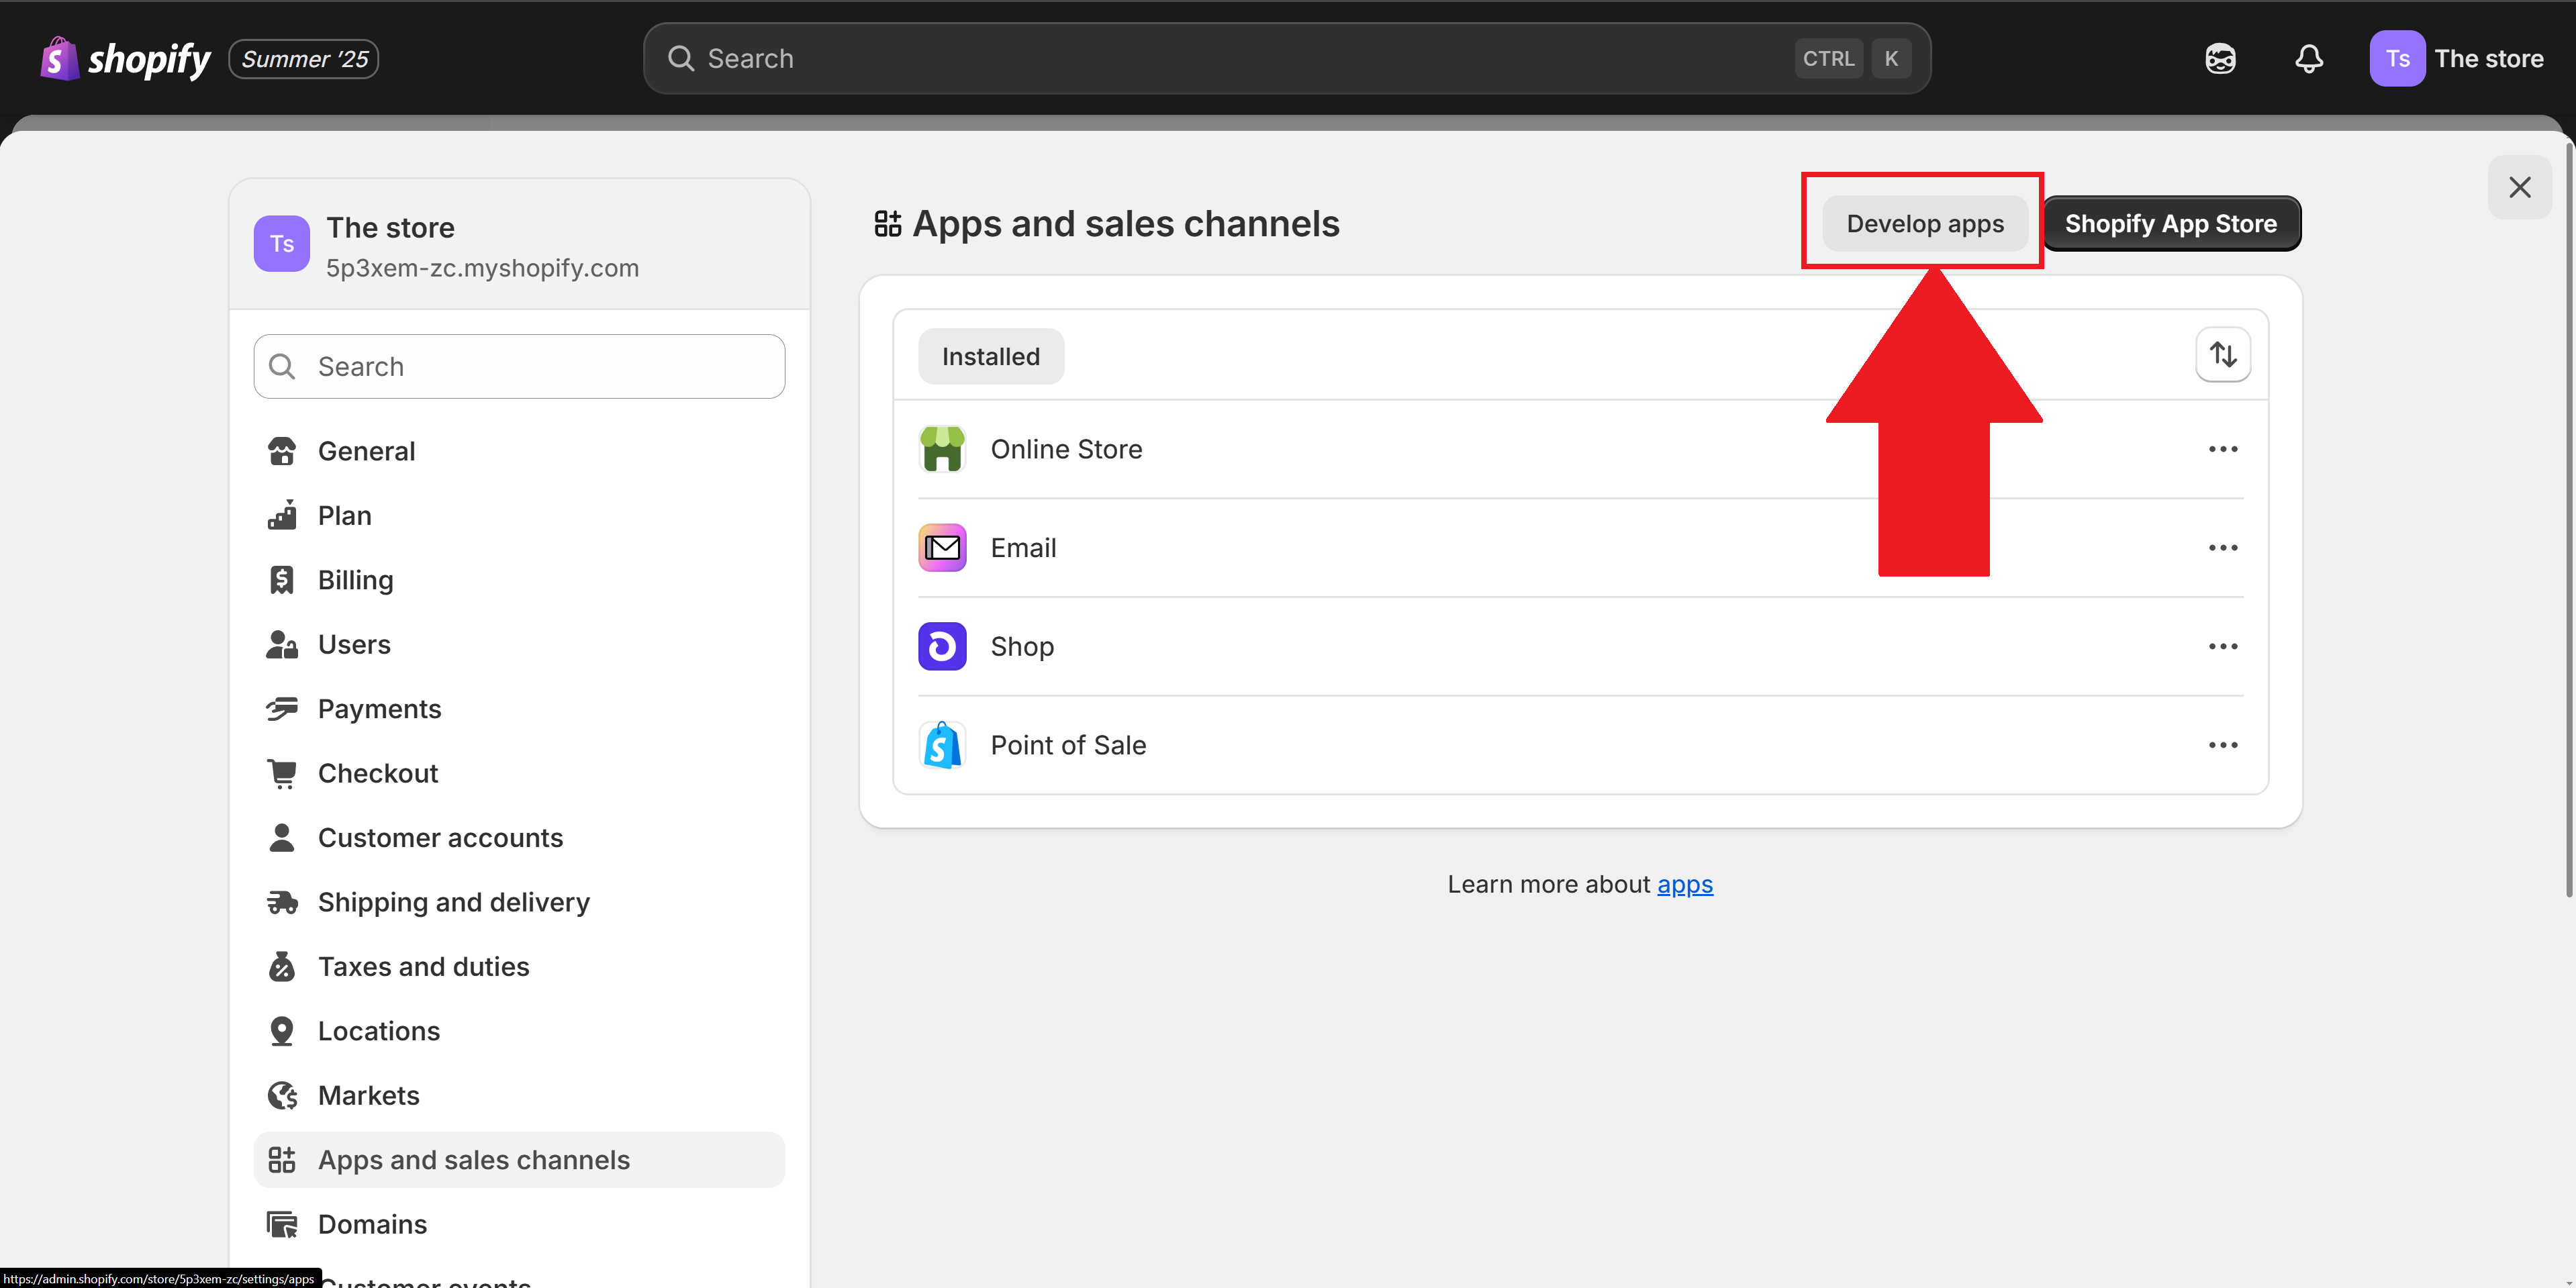Select the Online Store channel icon
Screen dimensions: 2576x1288
tap(941, 449)
